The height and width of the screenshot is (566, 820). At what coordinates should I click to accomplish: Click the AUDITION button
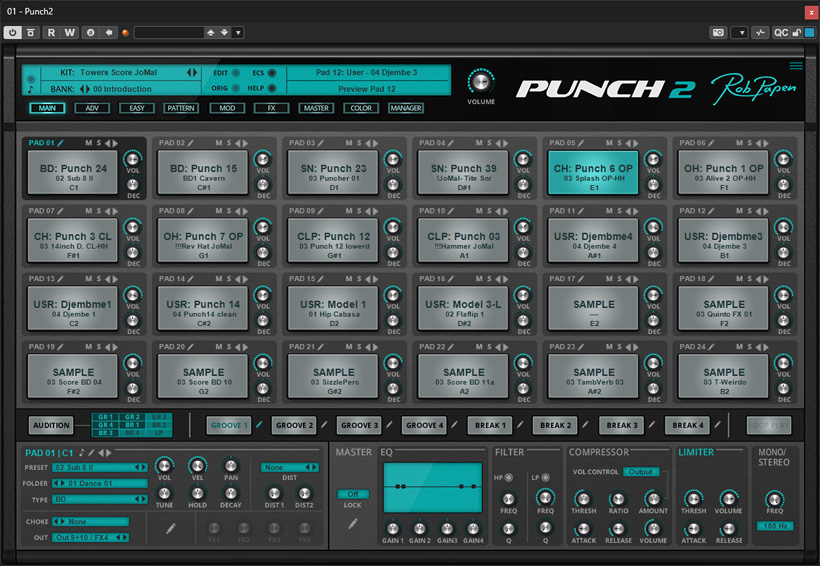[x=51, y=425]
